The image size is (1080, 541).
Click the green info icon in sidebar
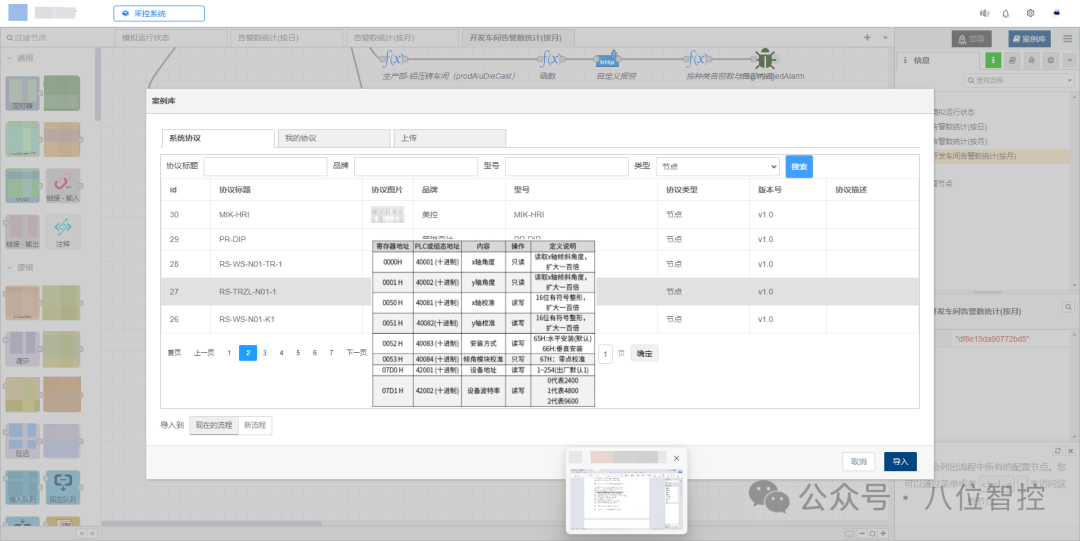(x=993, y=61)
